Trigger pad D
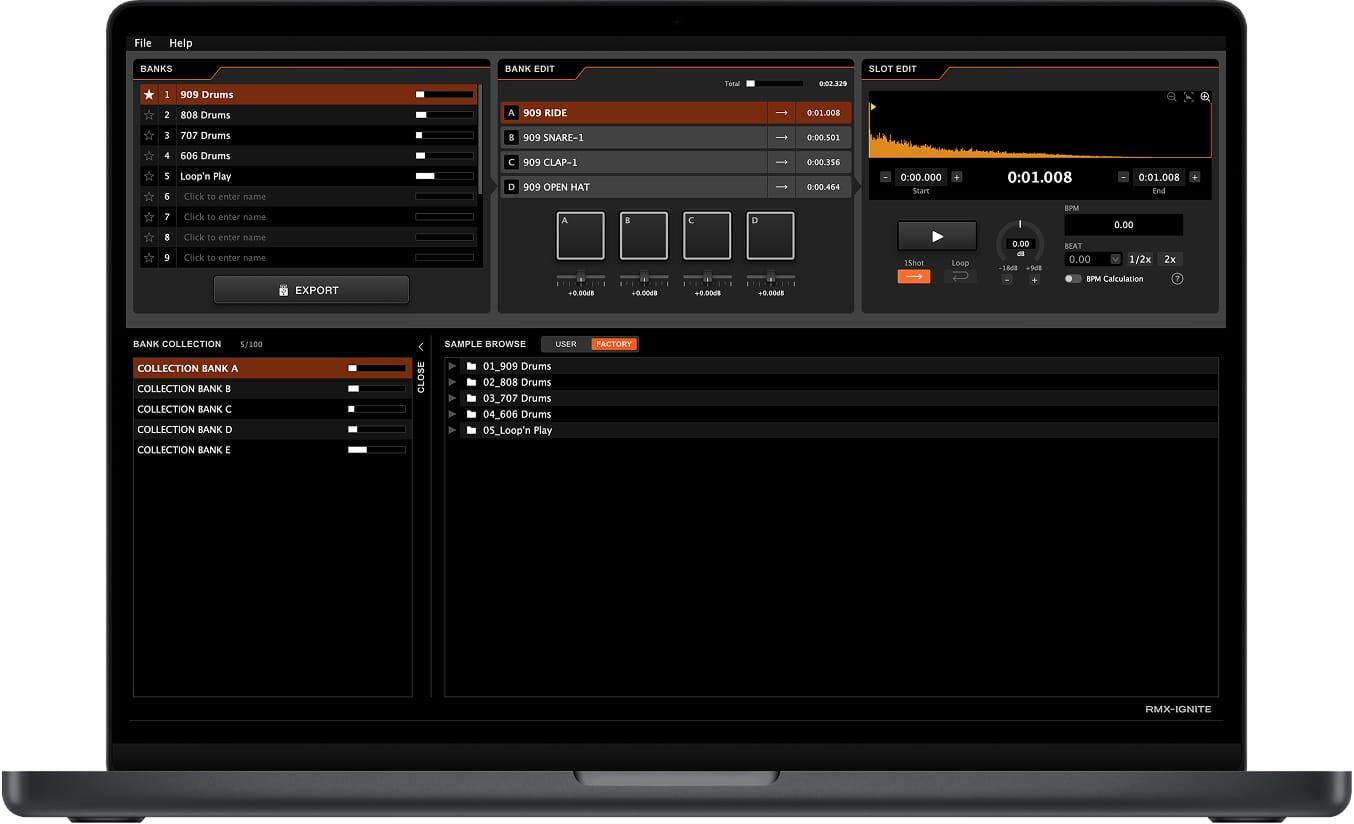The width and height of the screenshot is (1354, 824). click(x=770, y=236)
